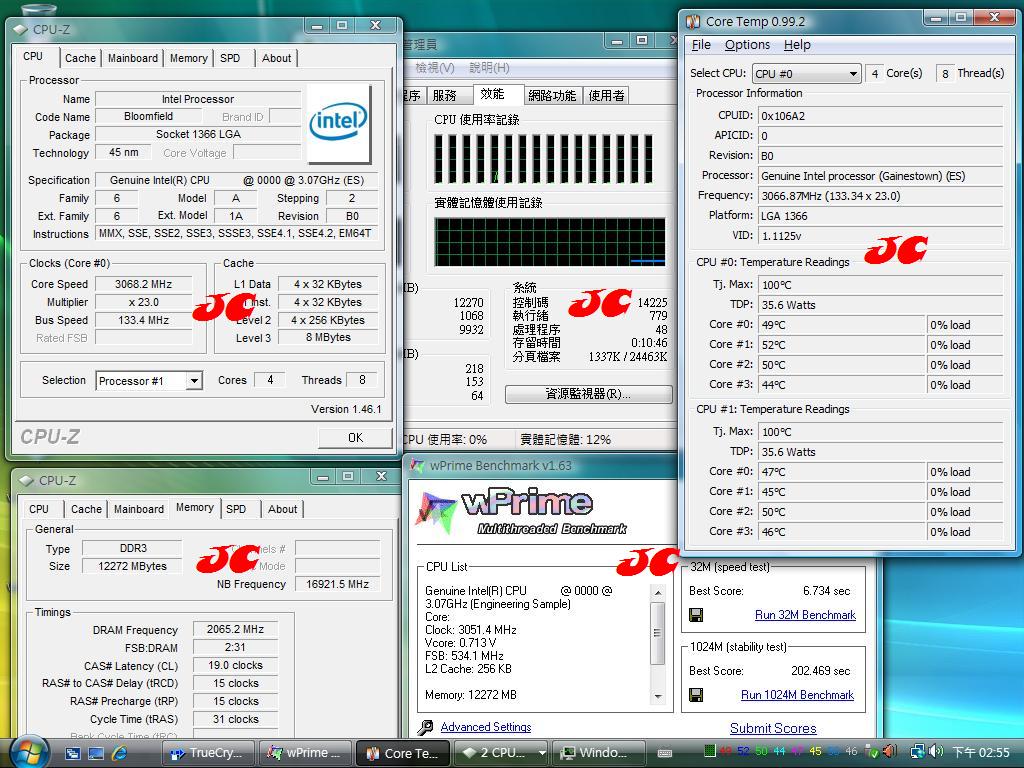1024x768 pixels.
Task: Select About tab in bottom CPU-Z window
Action: (282, 509)
